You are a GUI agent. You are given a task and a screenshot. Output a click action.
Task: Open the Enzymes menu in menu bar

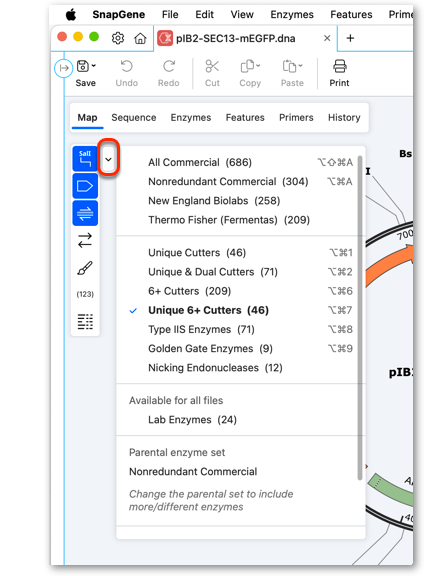292,14
